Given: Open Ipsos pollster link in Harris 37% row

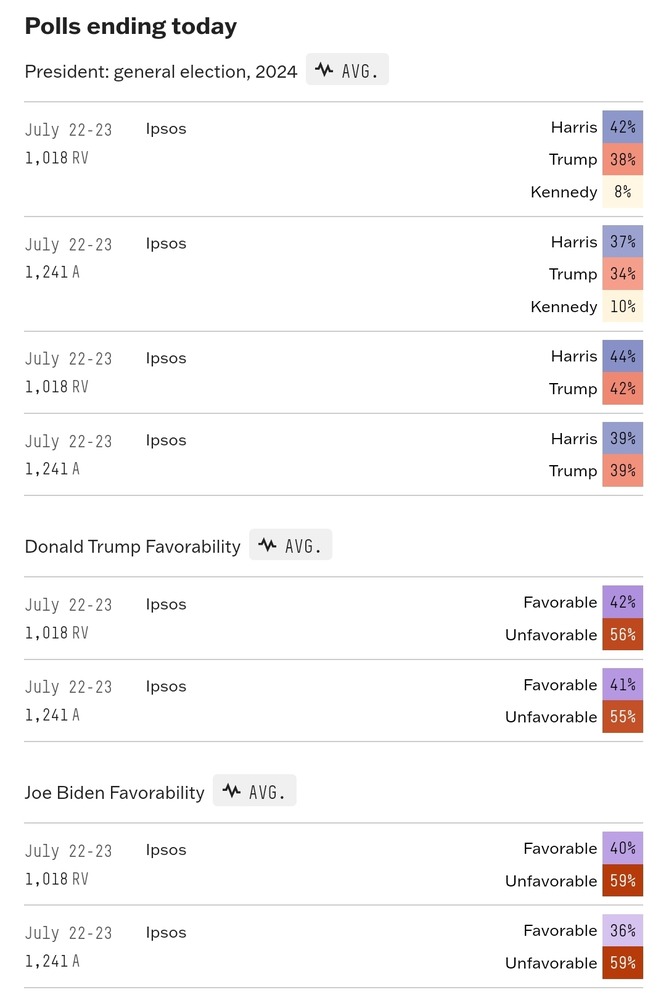Looking at the screenshot, I should click(166, 244).
